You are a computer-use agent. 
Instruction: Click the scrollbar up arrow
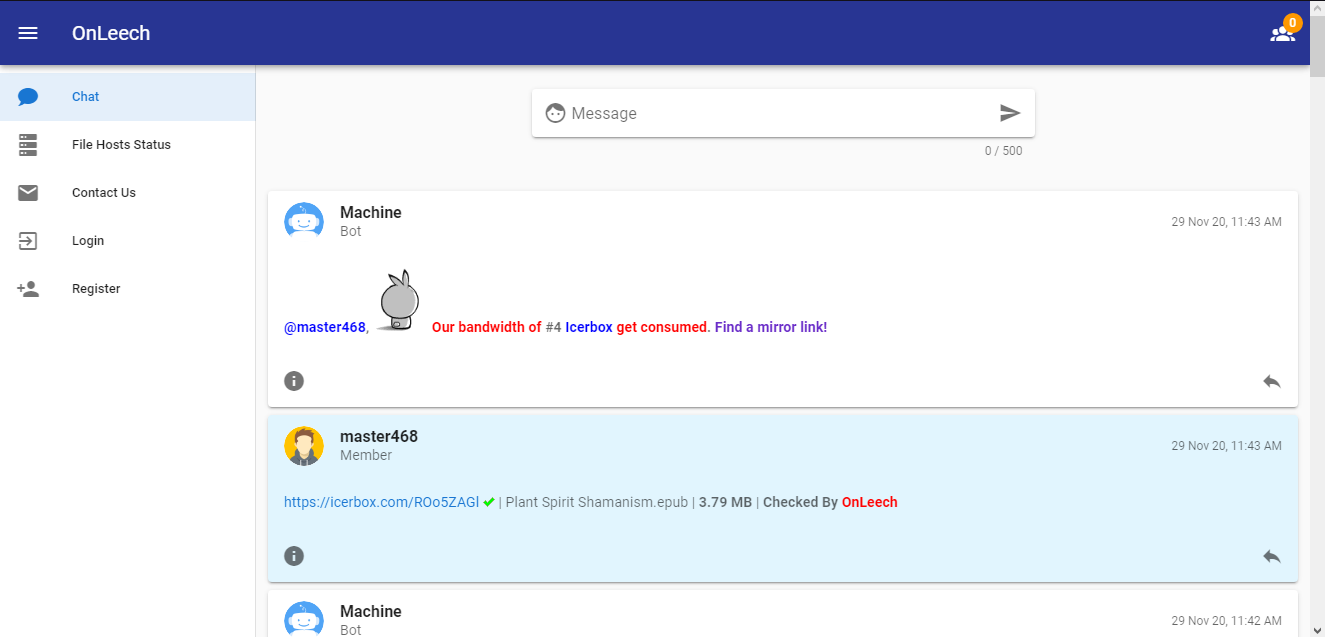tap(1317, 7)
